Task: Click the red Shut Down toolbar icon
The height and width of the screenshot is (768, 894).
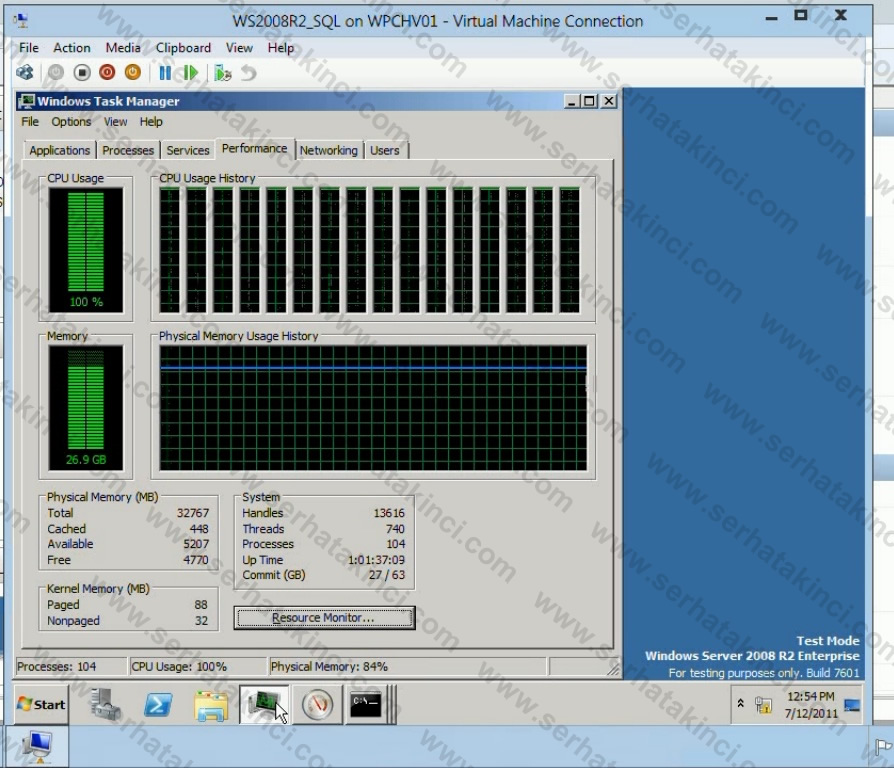Action: tap(107, 72)
